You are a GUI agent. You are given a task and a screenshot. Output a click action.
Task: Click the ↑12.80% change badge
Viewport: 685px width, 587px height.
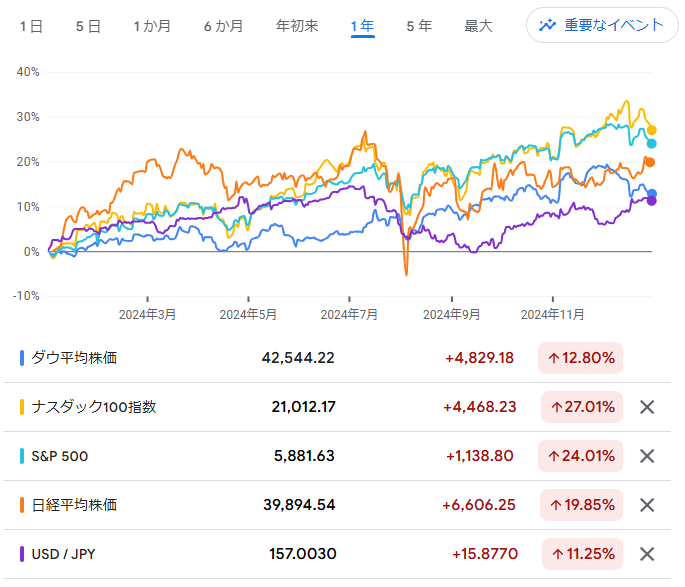click(x=580, y=358)
